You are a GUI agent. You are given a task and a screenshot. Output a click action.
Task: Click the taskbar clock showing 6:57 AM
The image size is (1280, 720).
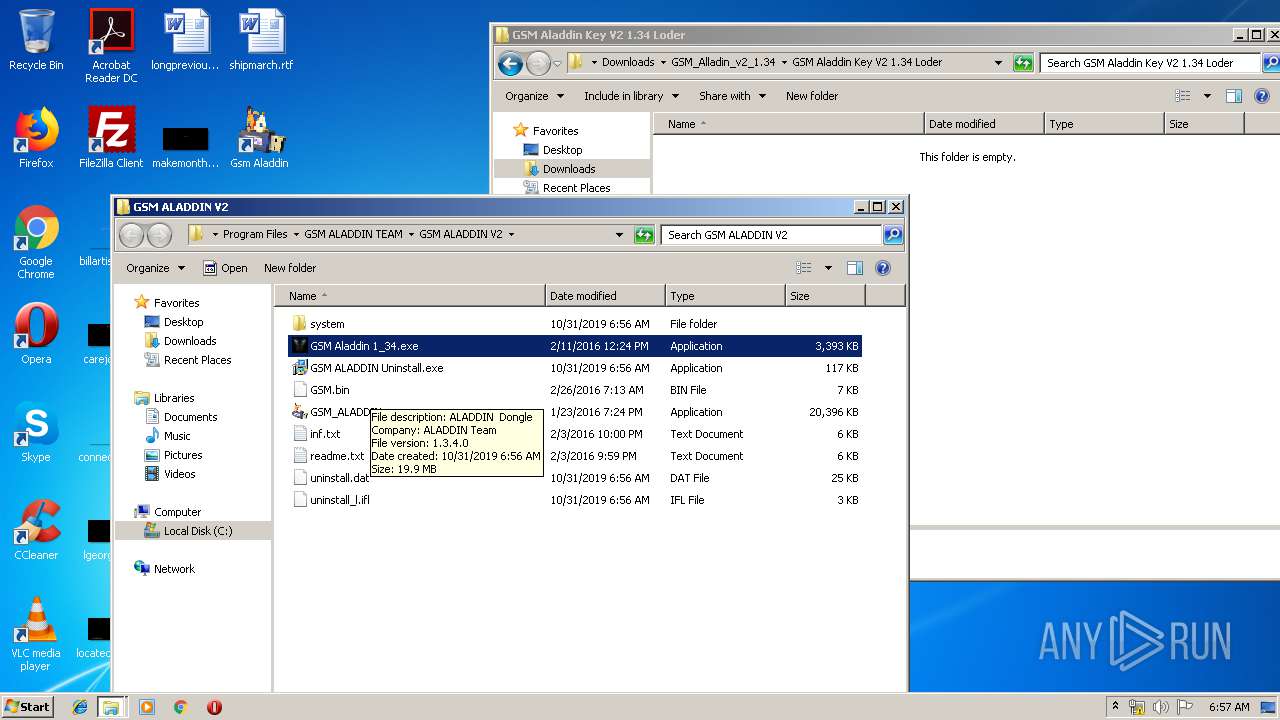(1229, 707)
